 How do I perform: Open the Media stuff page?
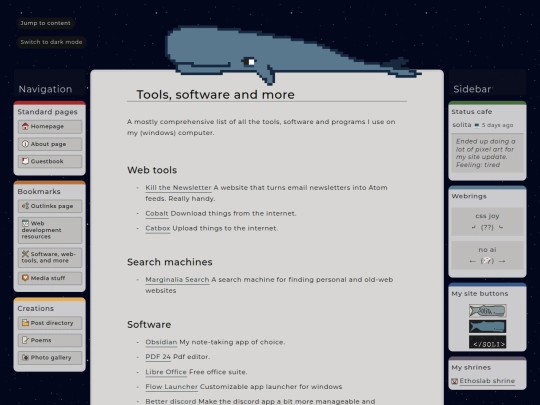(x=50, y=278)
